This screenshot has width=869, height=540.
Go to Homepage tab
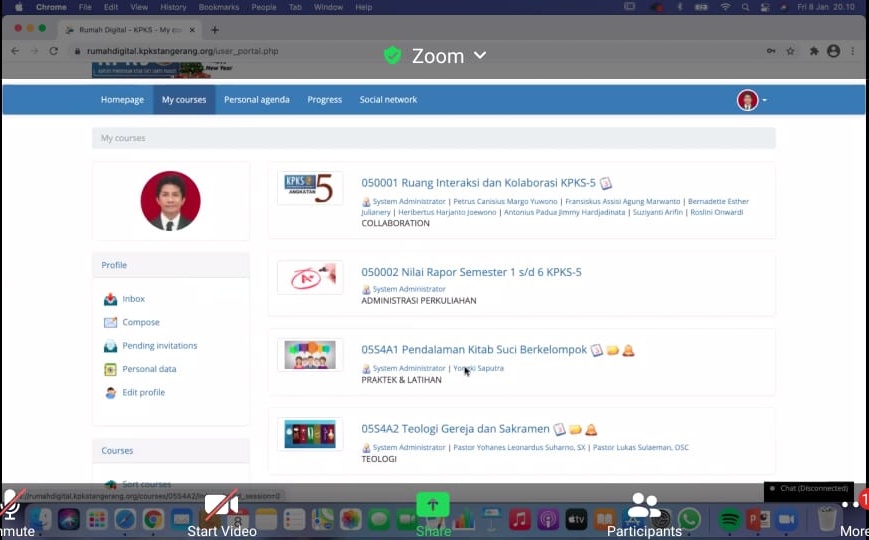click(x=122, y=100)
